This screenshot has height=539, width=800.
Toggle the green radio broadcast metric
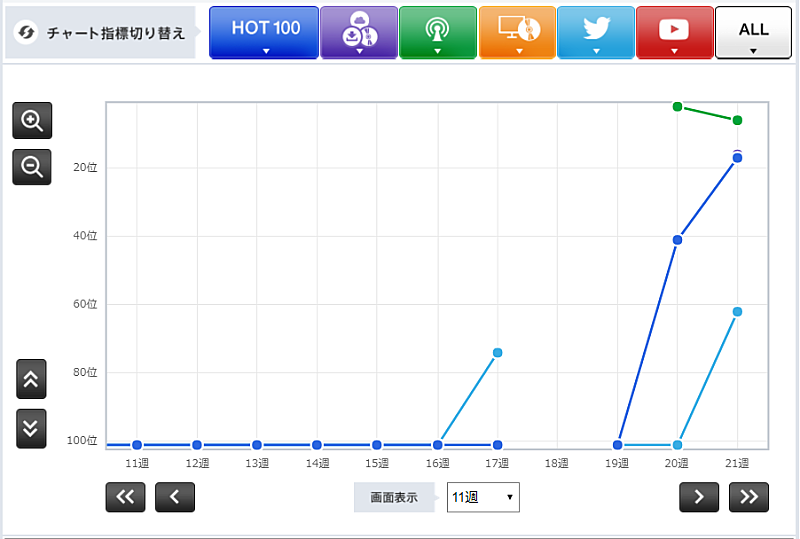click(x=437, y=32)
